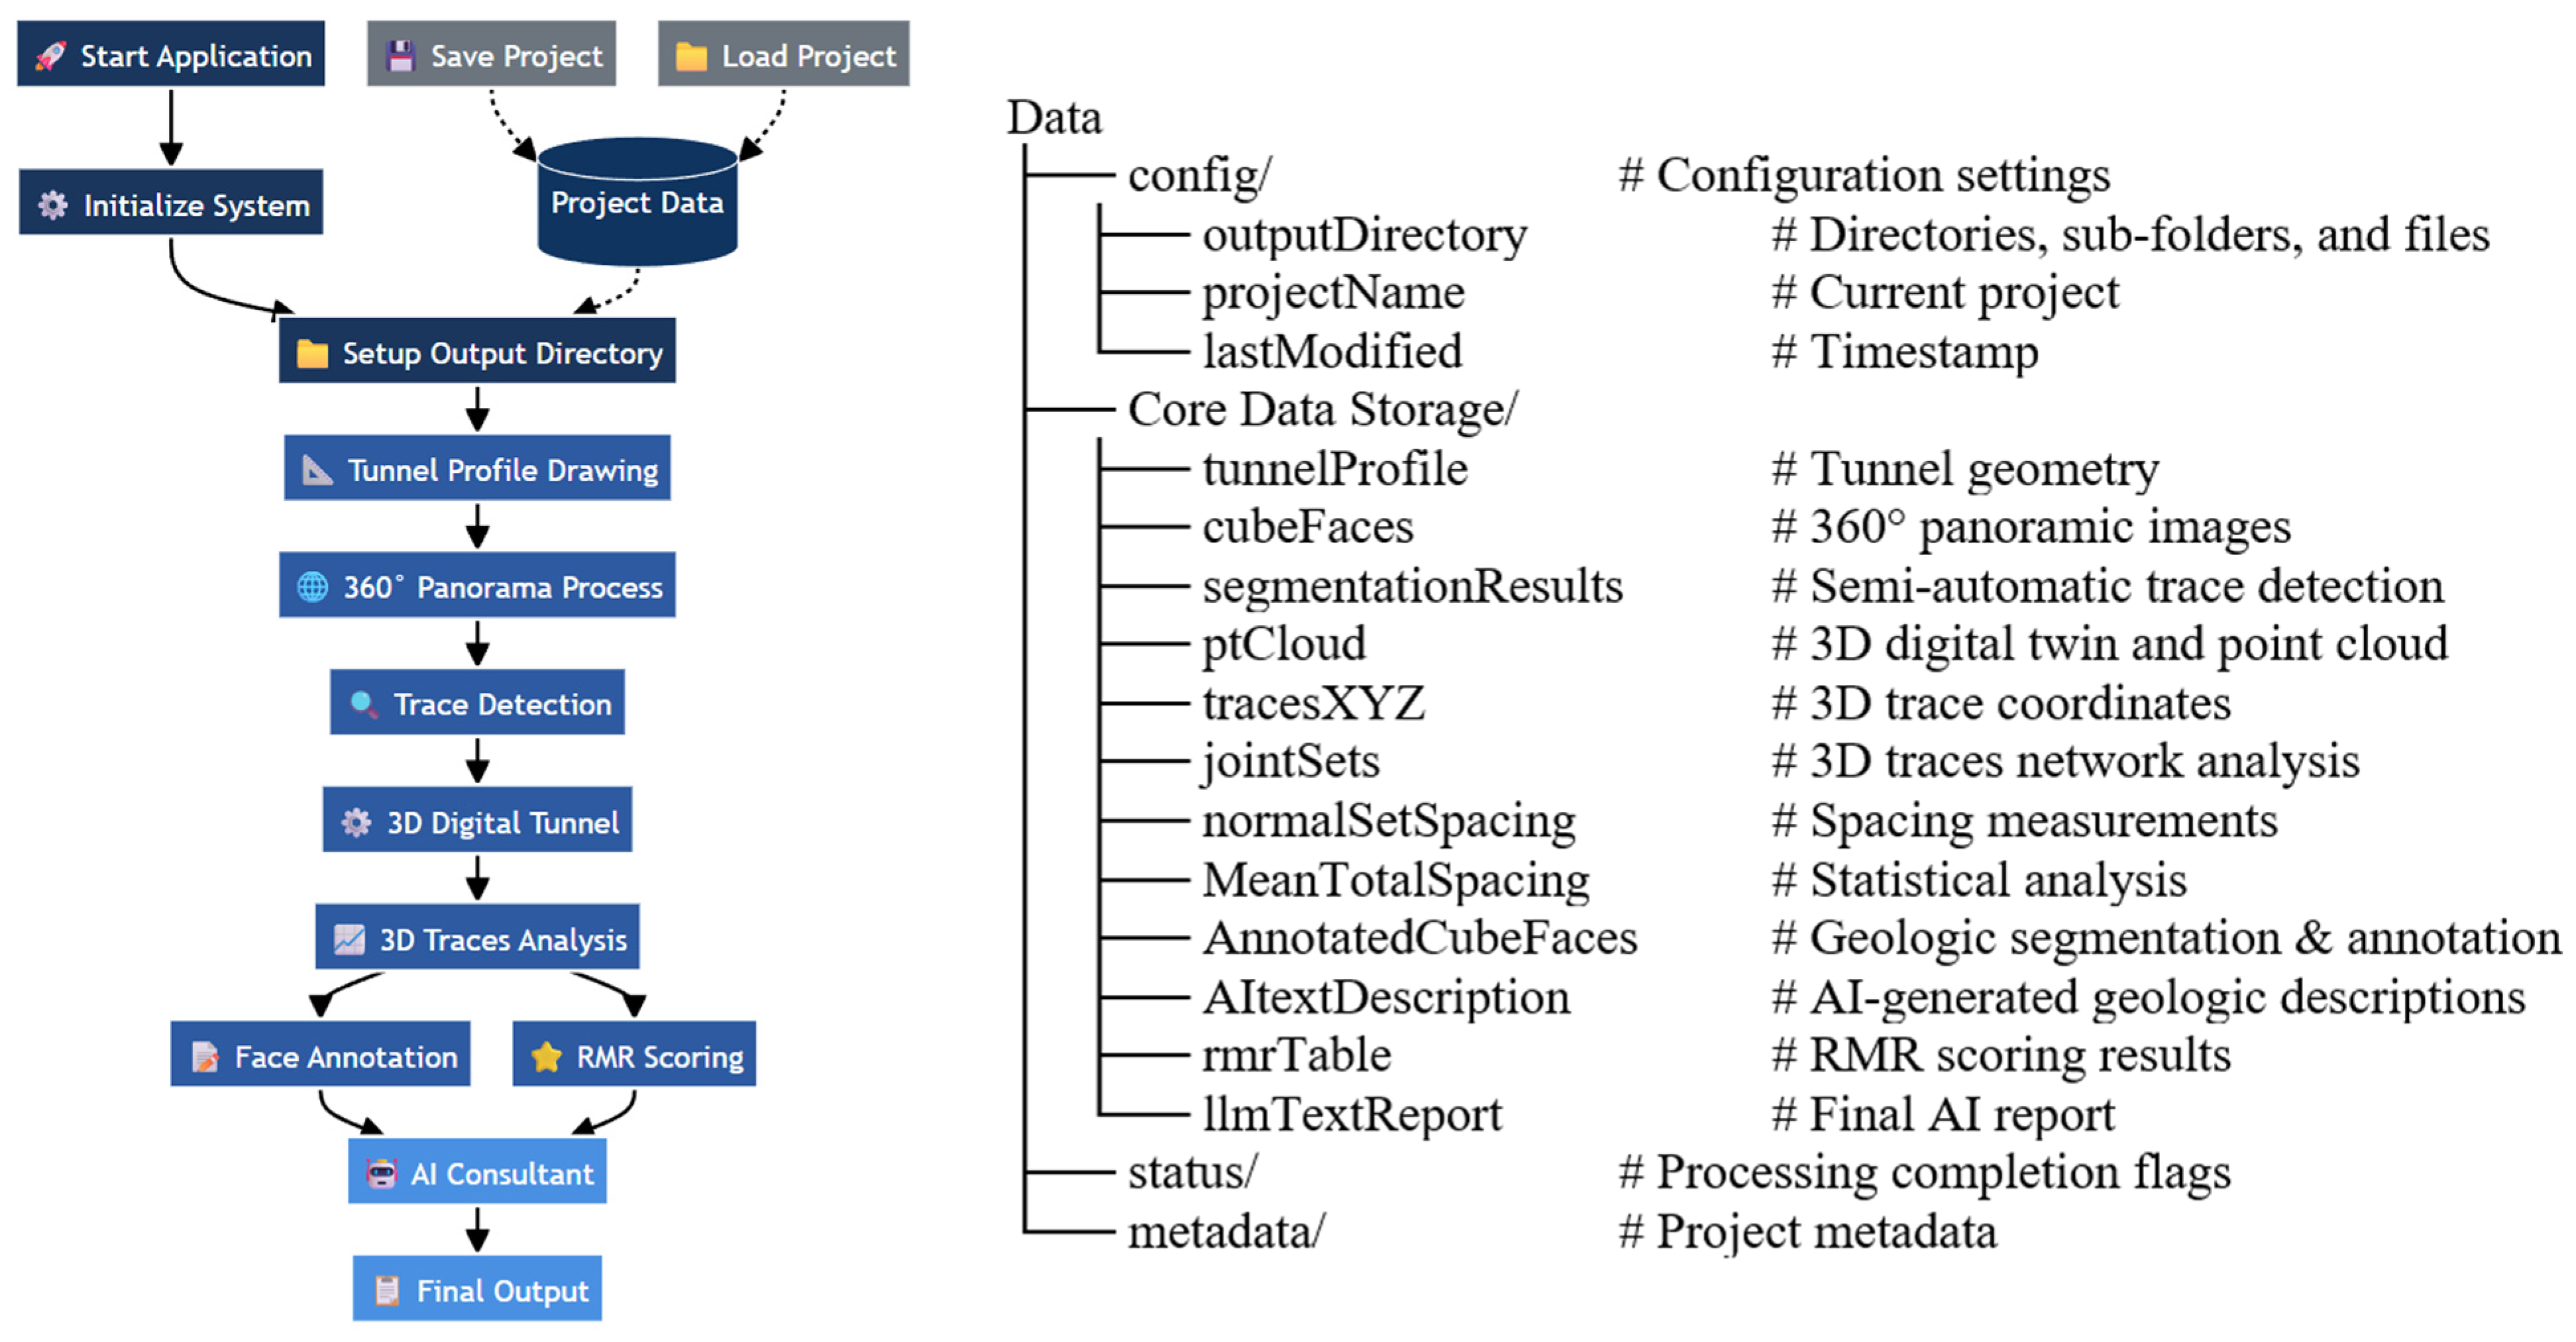Image resolution: width=2576 pixels, height=1342 pixels.
Task: Click the chart icon on 3D Traces Analysis
Action: tap(349, 939)
